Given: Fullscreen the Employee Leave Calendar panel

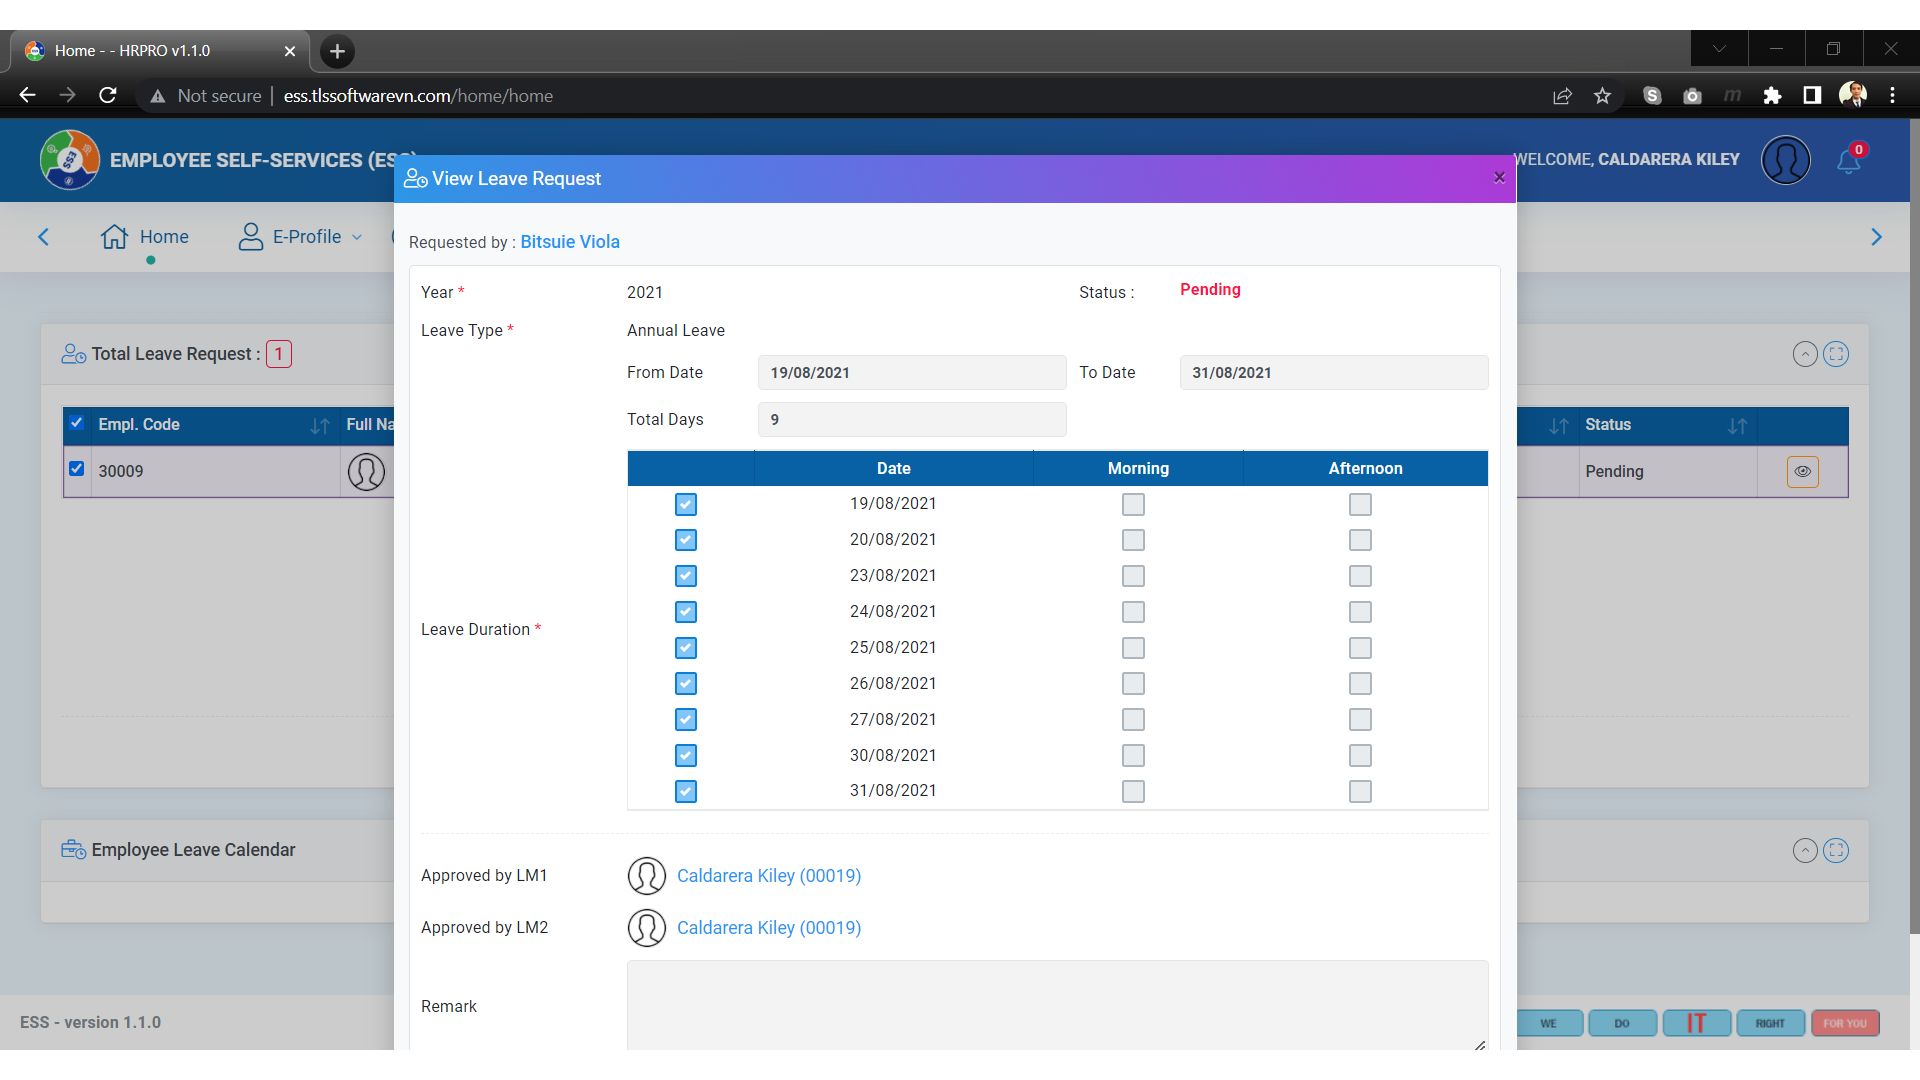Looking at the screenshot, I should click(1836, 850).
